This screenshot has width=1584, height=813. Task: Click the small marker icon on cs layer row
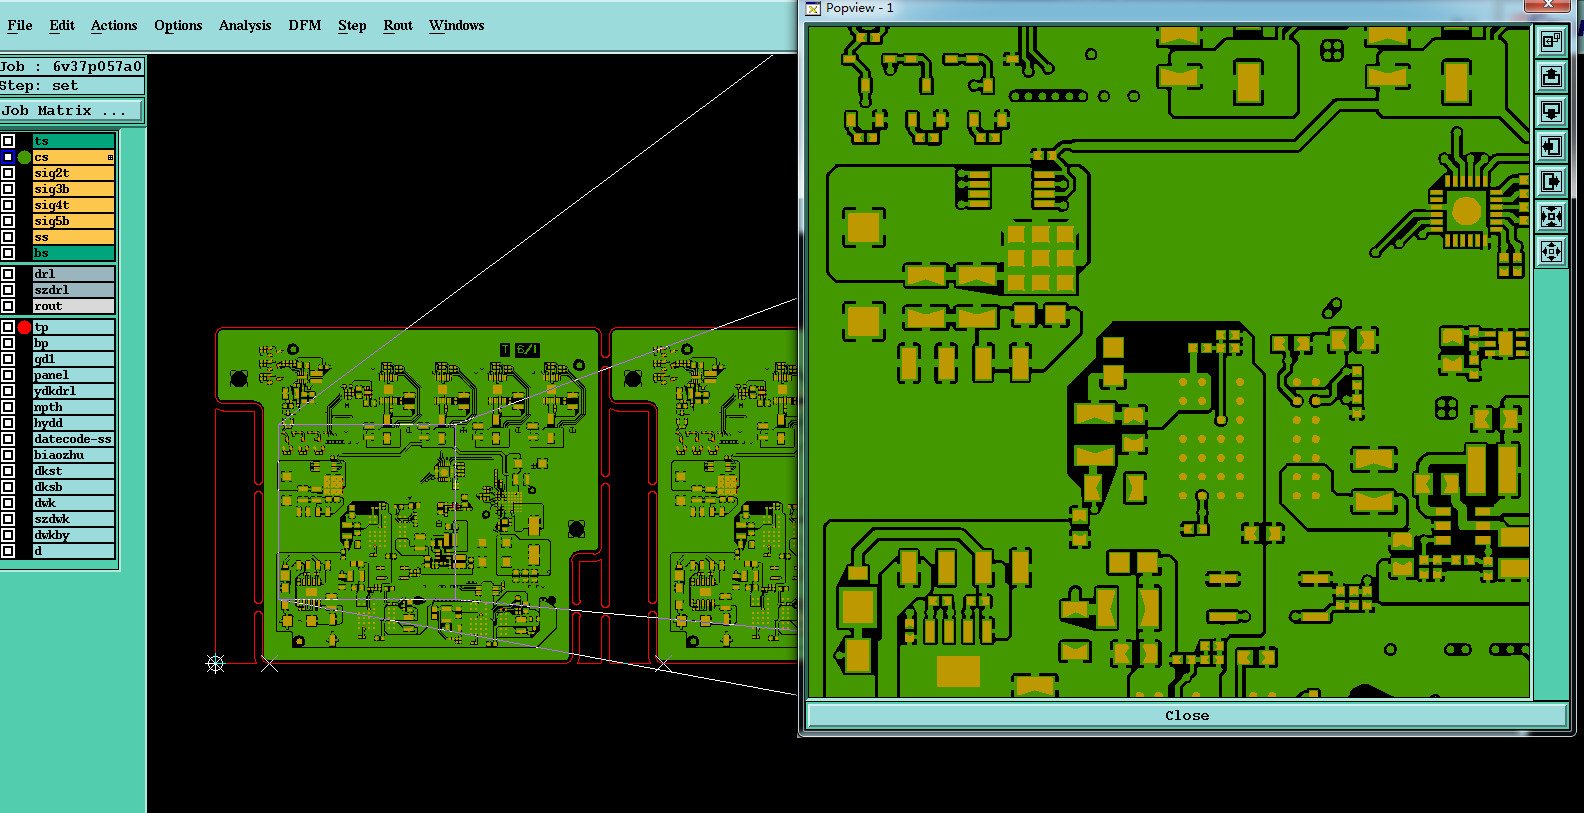[x=110, y=157]
